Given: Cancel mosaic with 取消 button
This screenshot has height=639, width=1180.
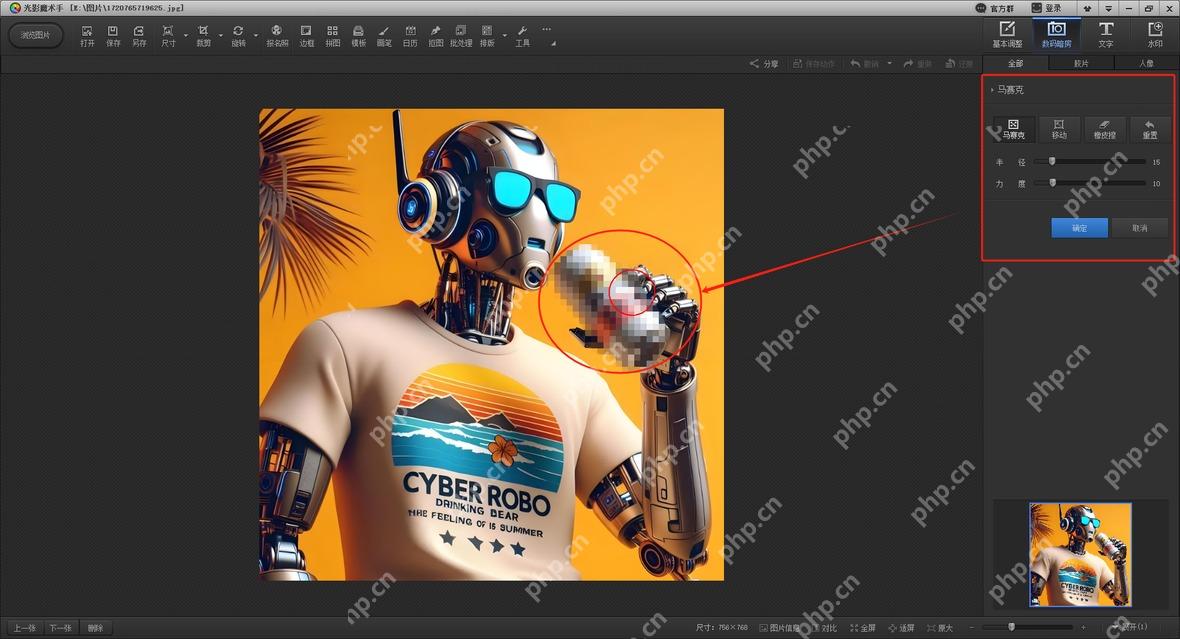Looking at the screenshot, I should point(1139,227).
